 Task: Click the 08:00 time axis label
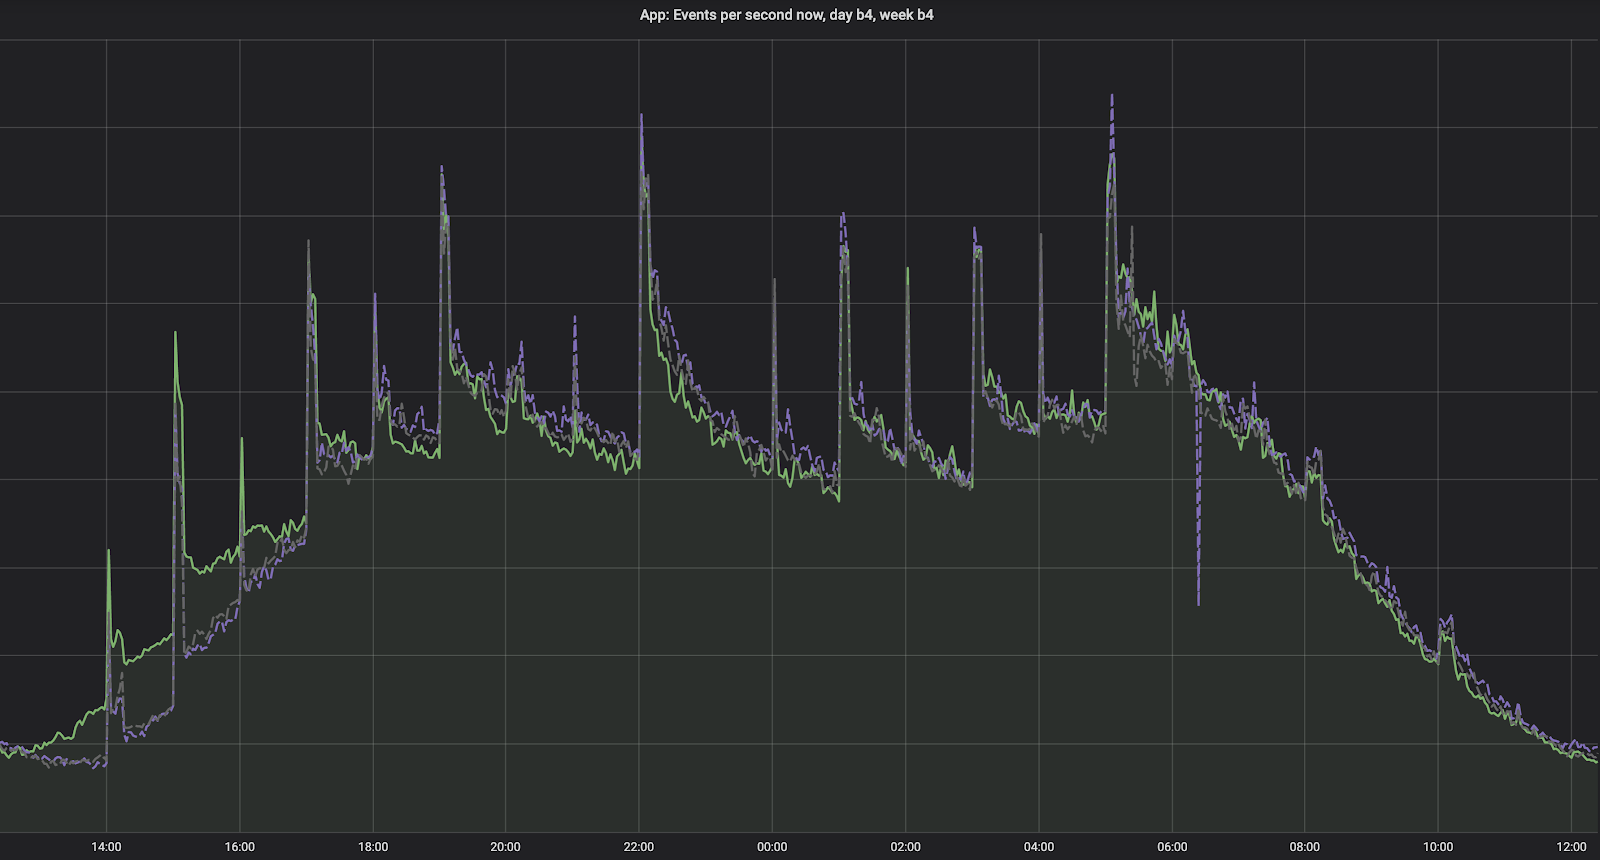point(1305,847)
